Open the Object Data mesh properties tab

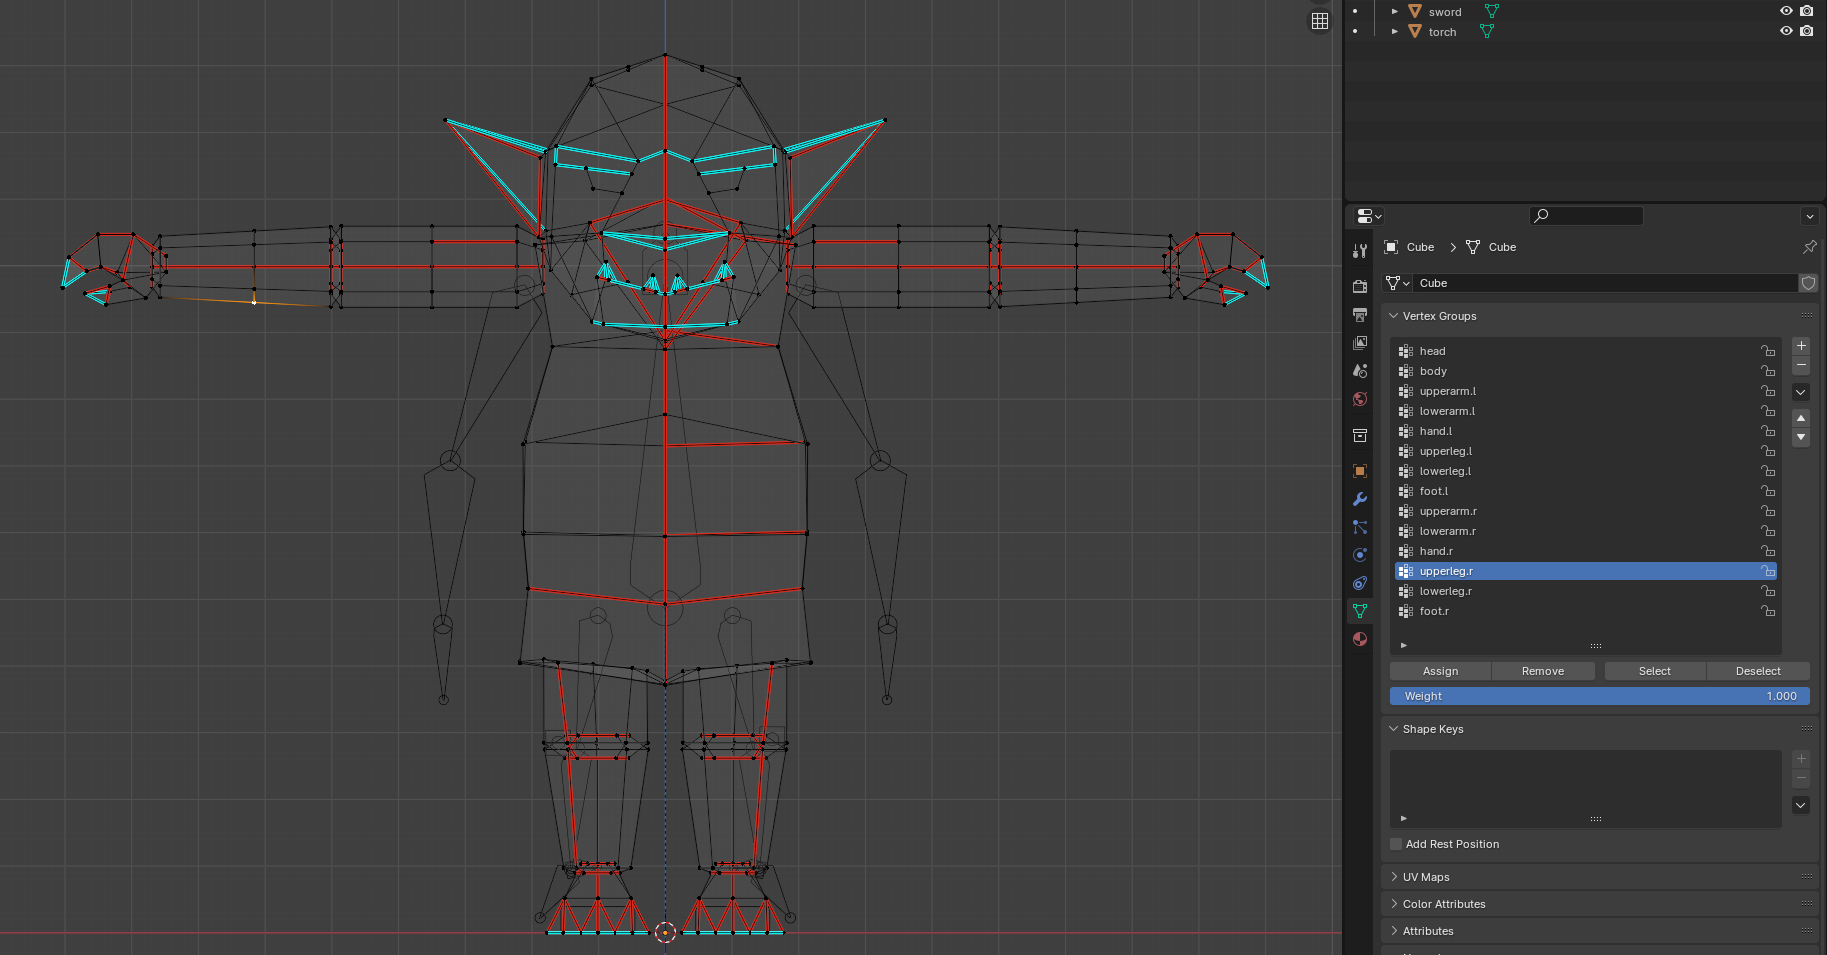tap(1360, 611)
